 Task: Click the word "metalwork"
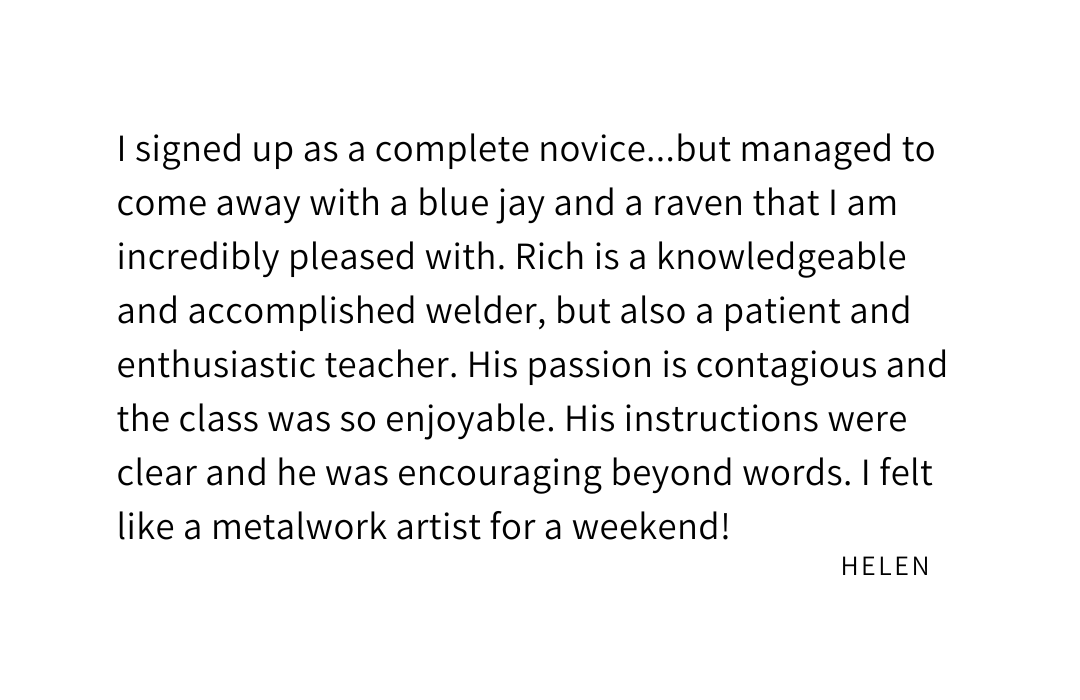tap(300, 526)
